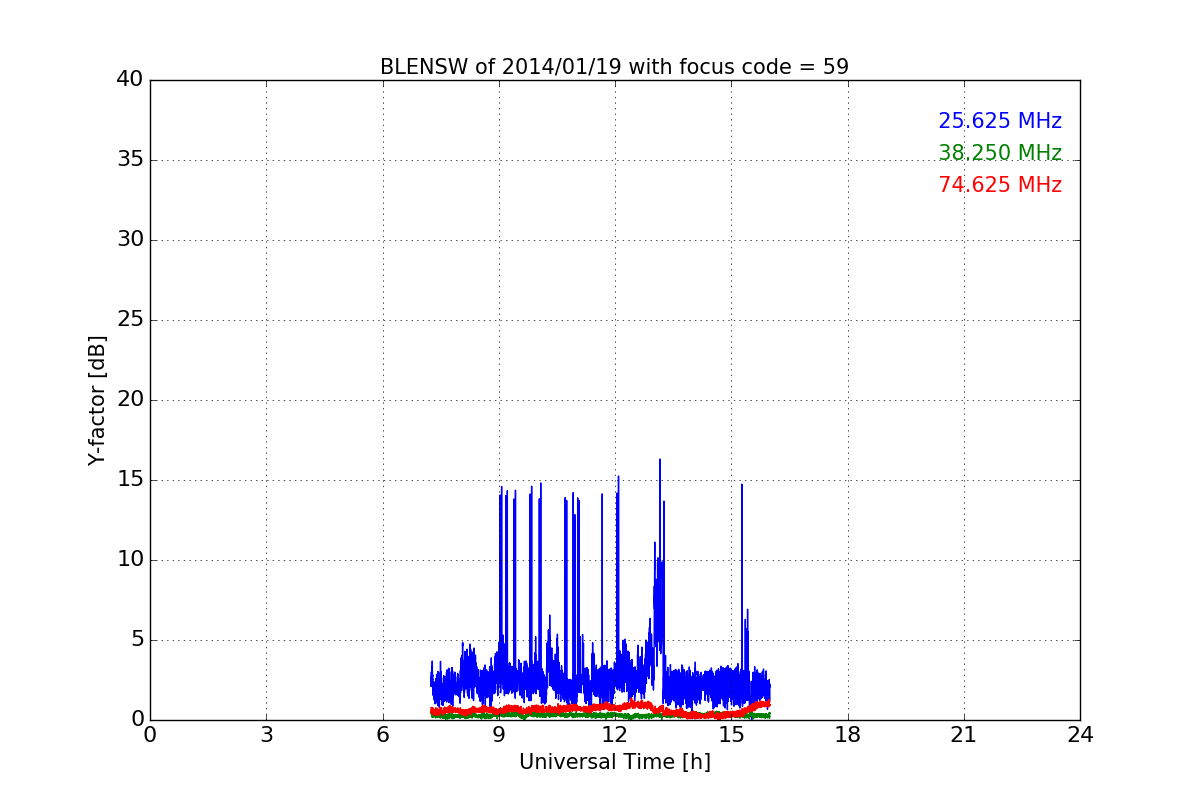This screenshot has height=800, width=1200.
Task: Select the green '38.250 MHz' legend label
Action: 1000,153
